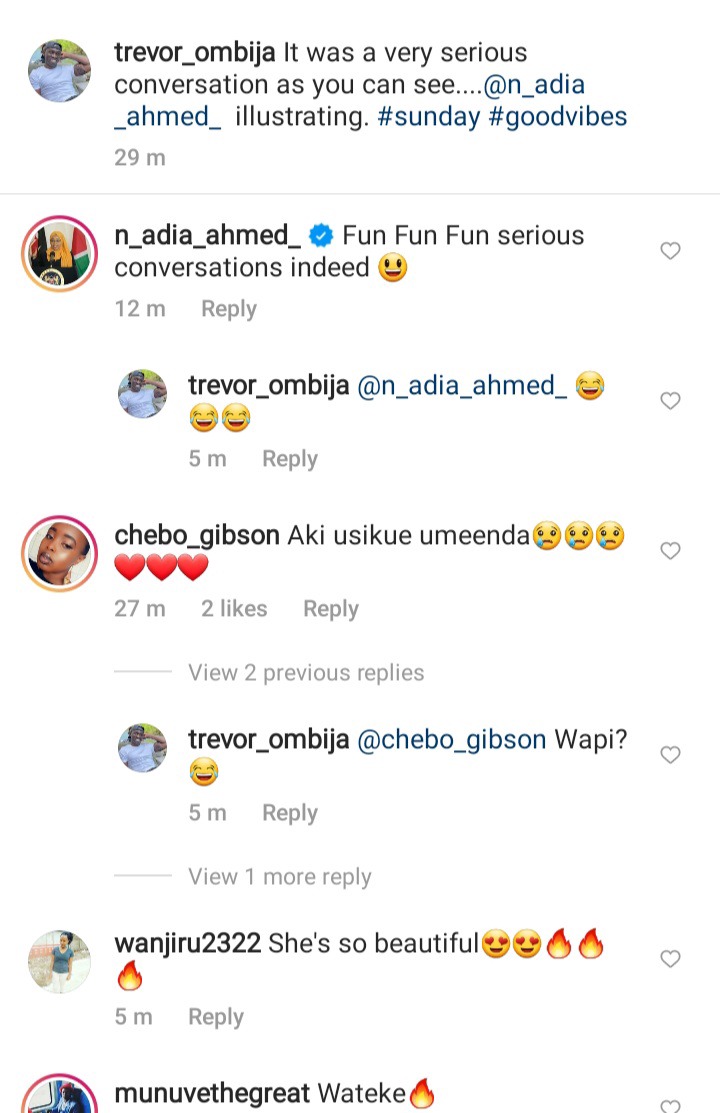Open n_adia_ahmed_'s story ring avatar

(60, 254)
